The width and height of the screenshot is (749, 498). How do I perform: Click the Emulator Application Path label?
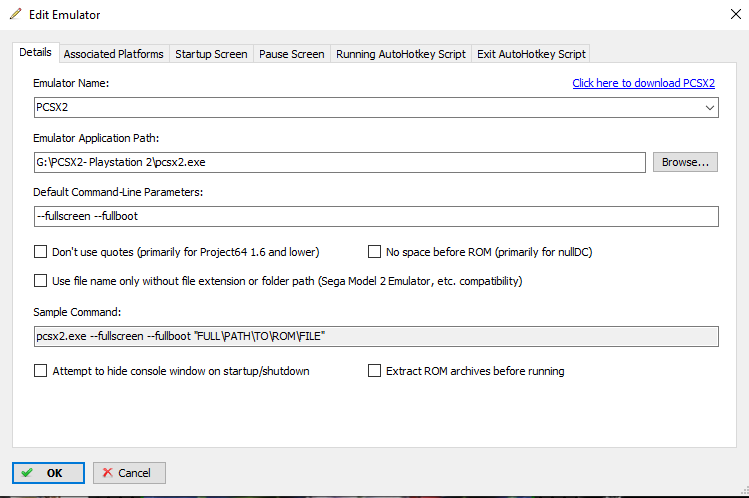pos(96,138)
